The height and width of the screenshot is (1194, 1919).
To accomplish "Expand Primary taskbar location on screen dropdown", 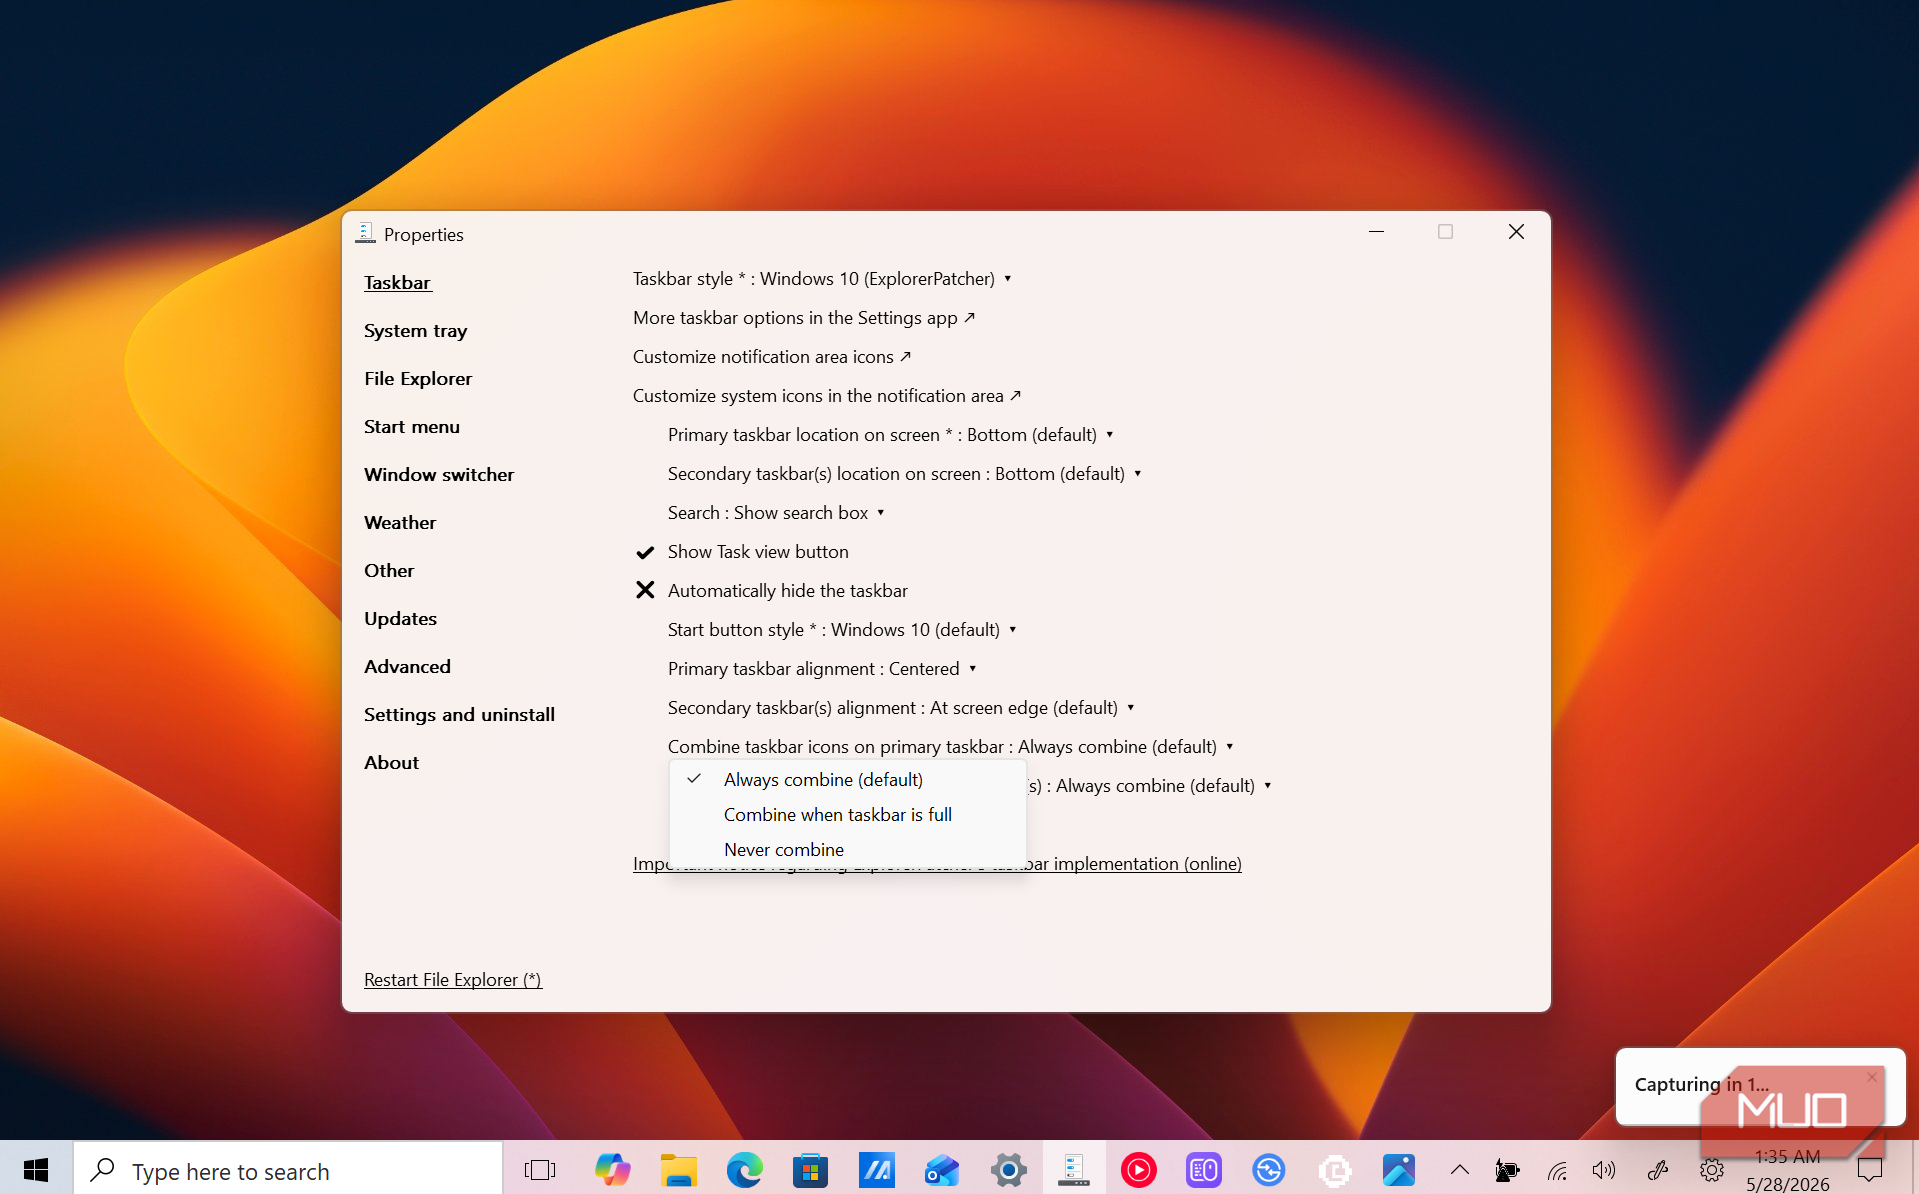I will pos(891,435).
